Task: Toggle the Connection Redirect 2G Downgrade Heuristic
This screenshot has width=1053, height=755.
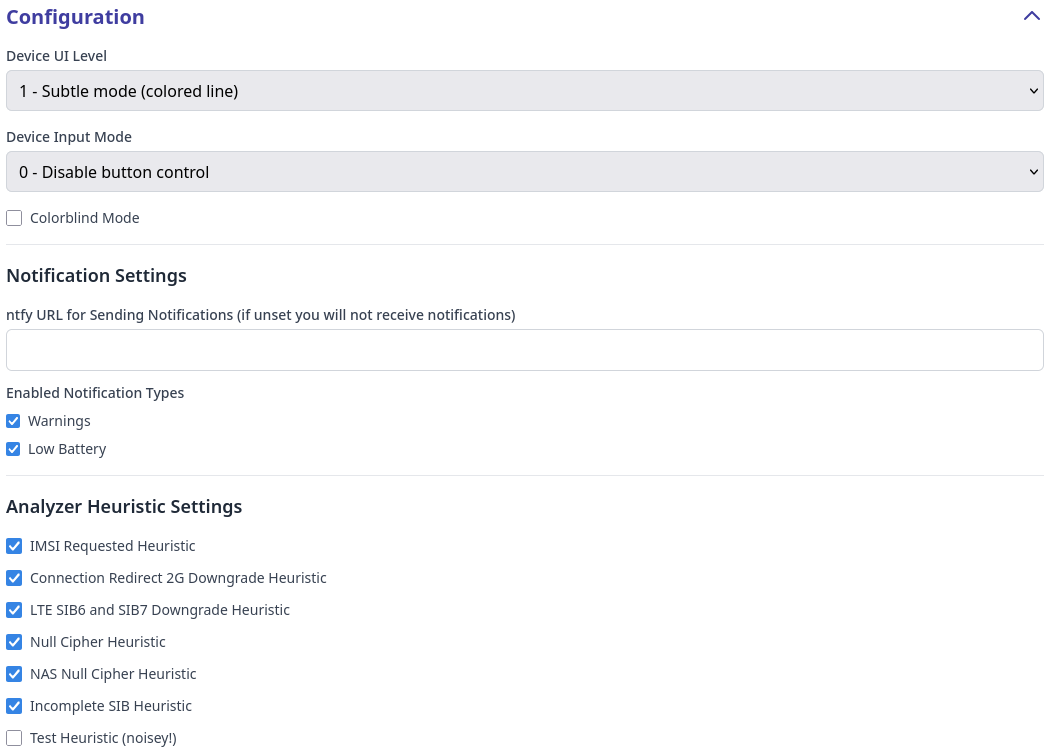Action: (x=14, y=577)
